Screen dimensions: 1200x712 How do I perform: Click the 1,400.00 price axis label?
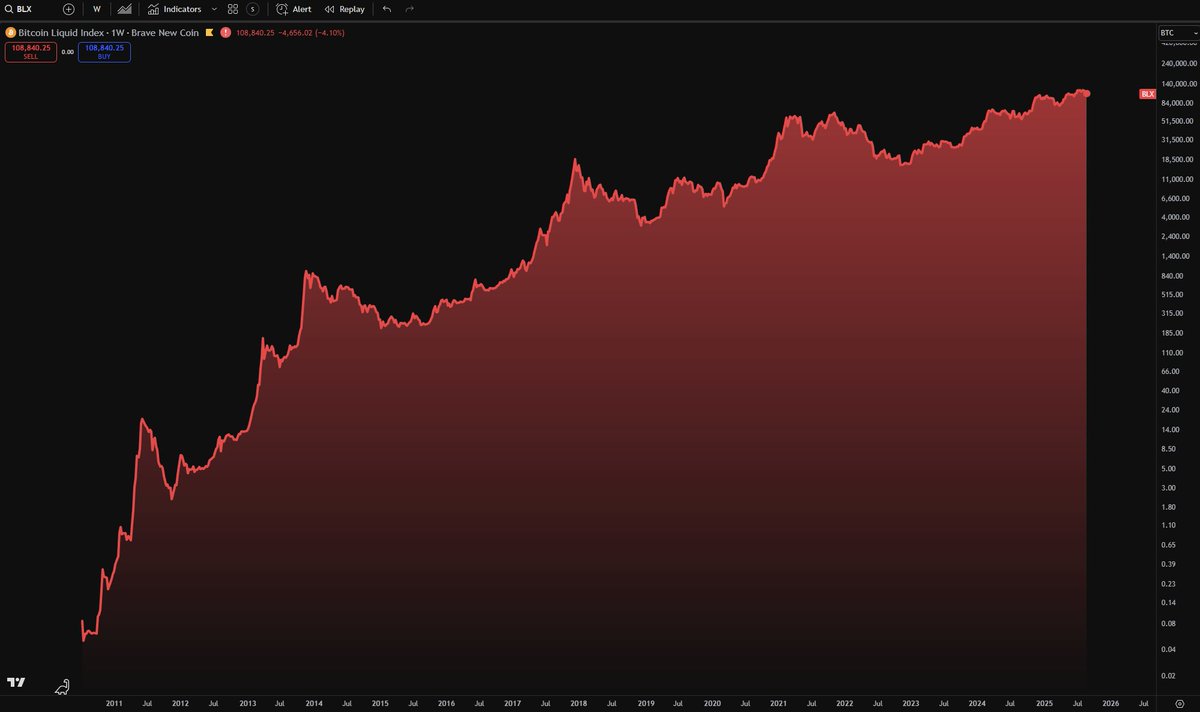click(x=1177, y=256)
